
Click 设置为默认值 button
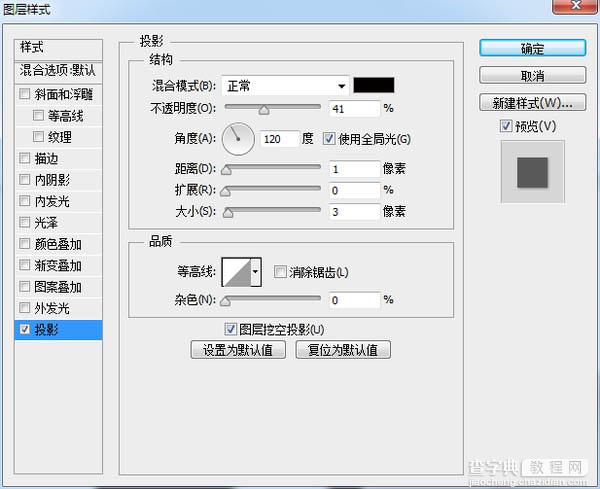238,350
